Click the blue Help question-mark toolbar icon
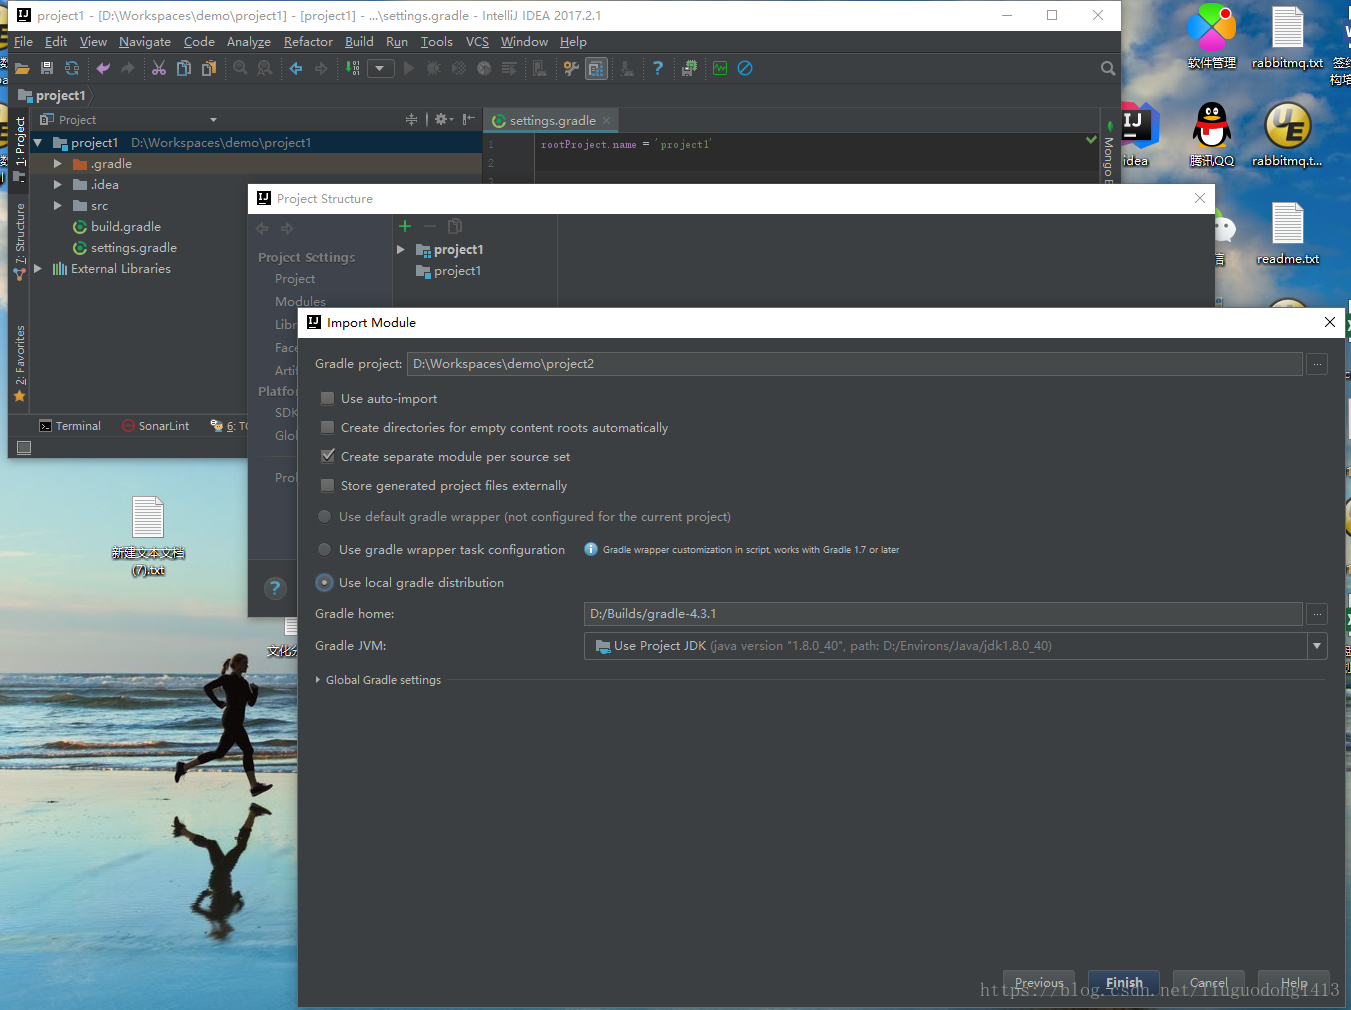The width and height of the screenshot is (1351, 1010). (x=658, y=68)
